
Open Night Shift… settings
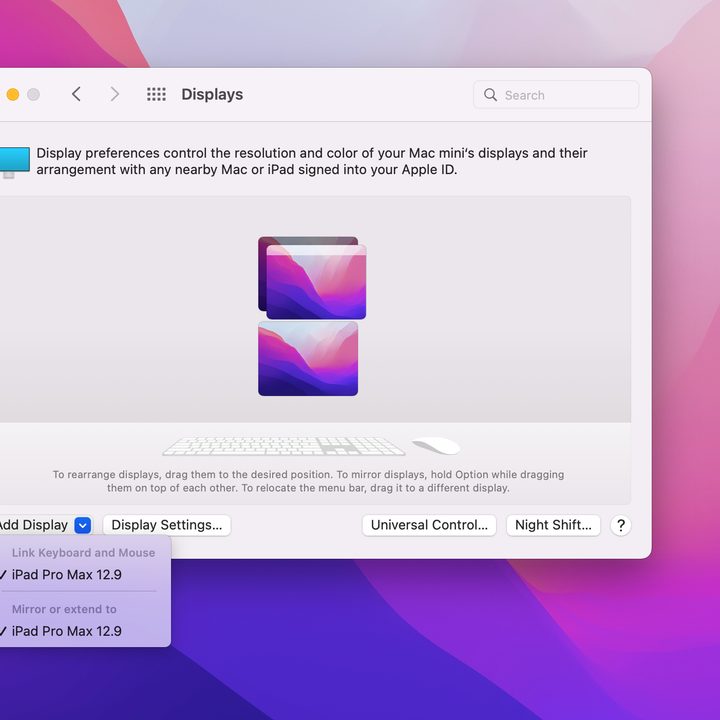click(553, 525)
